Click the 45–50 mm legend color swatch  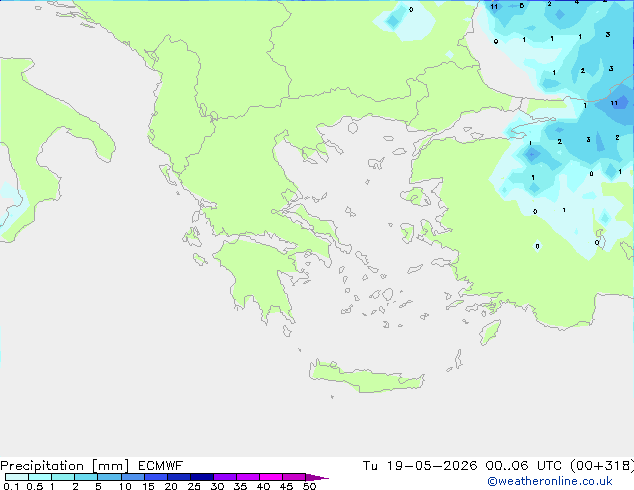click(294, 477)
